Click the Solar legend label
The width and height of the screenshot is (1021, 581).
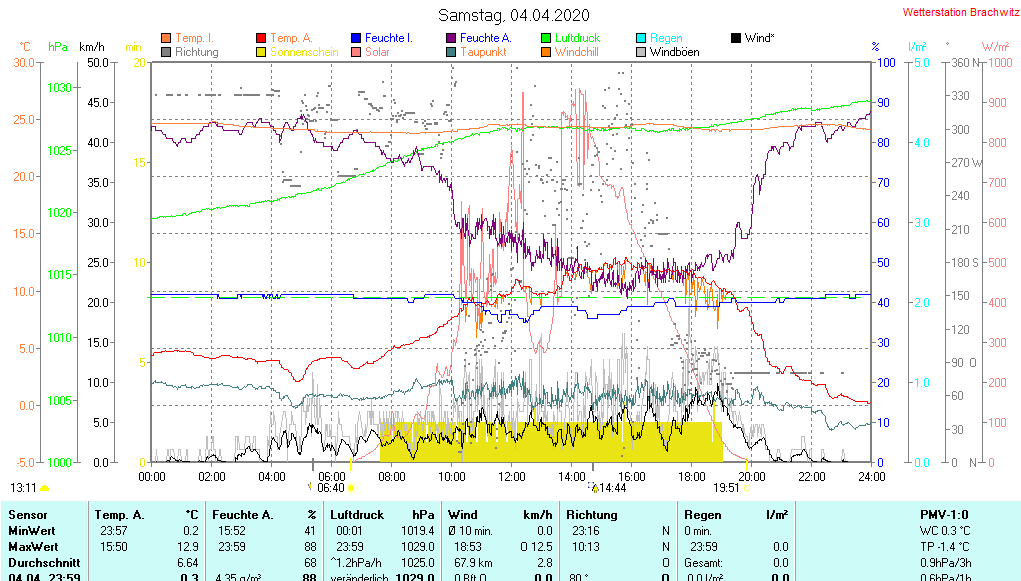(x=378, y=52)
